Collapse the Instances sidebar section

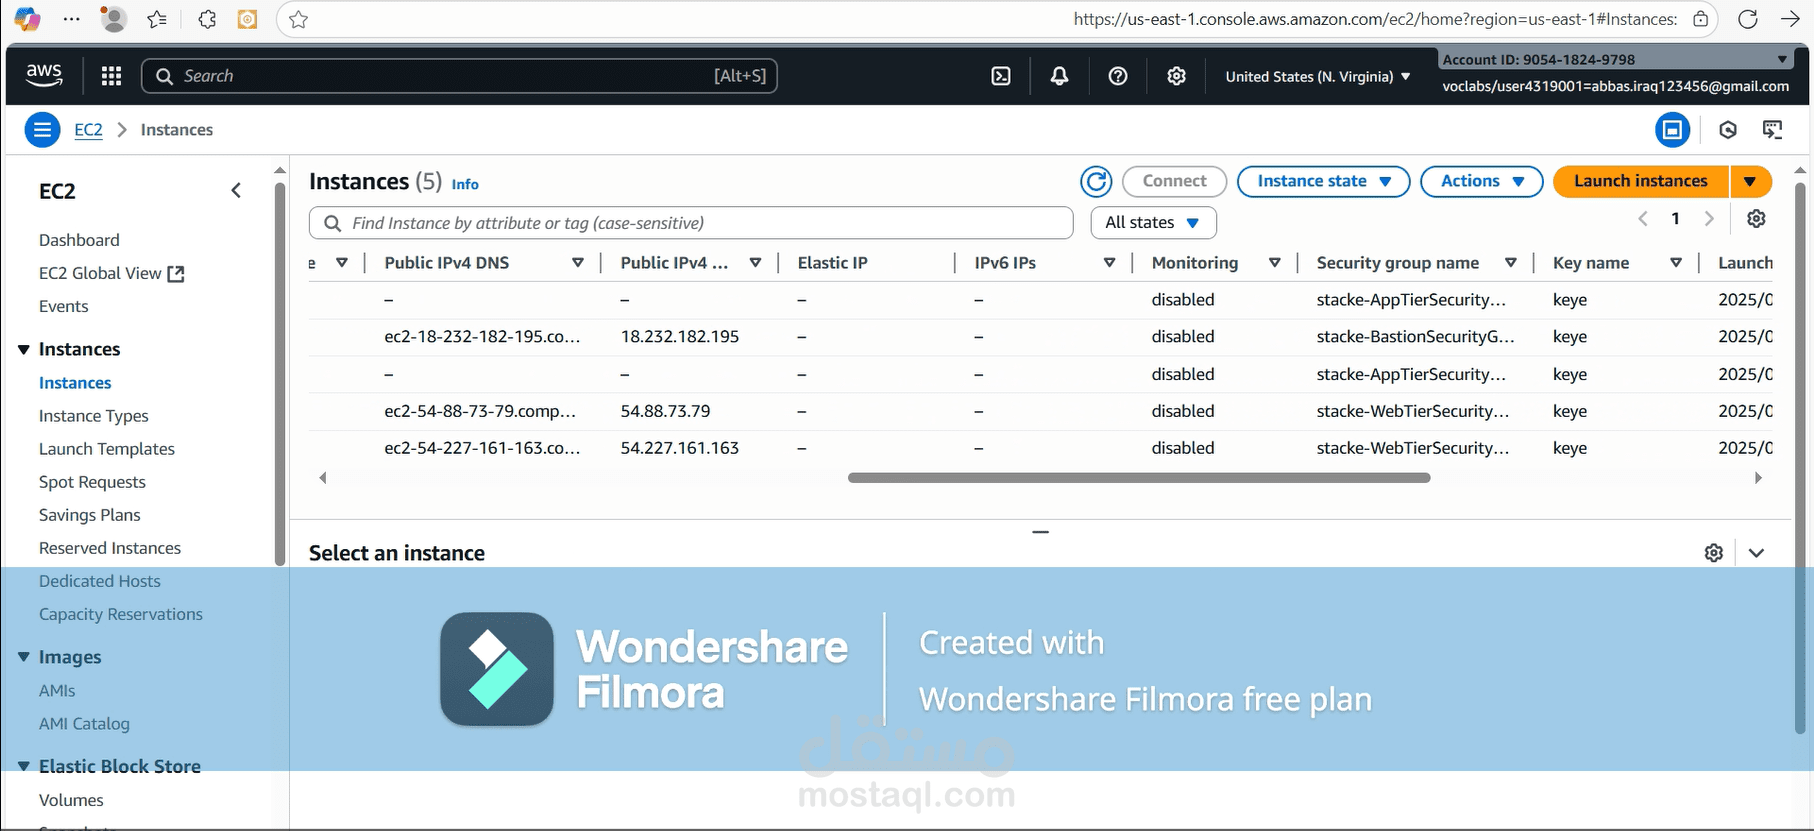(24, 349)
